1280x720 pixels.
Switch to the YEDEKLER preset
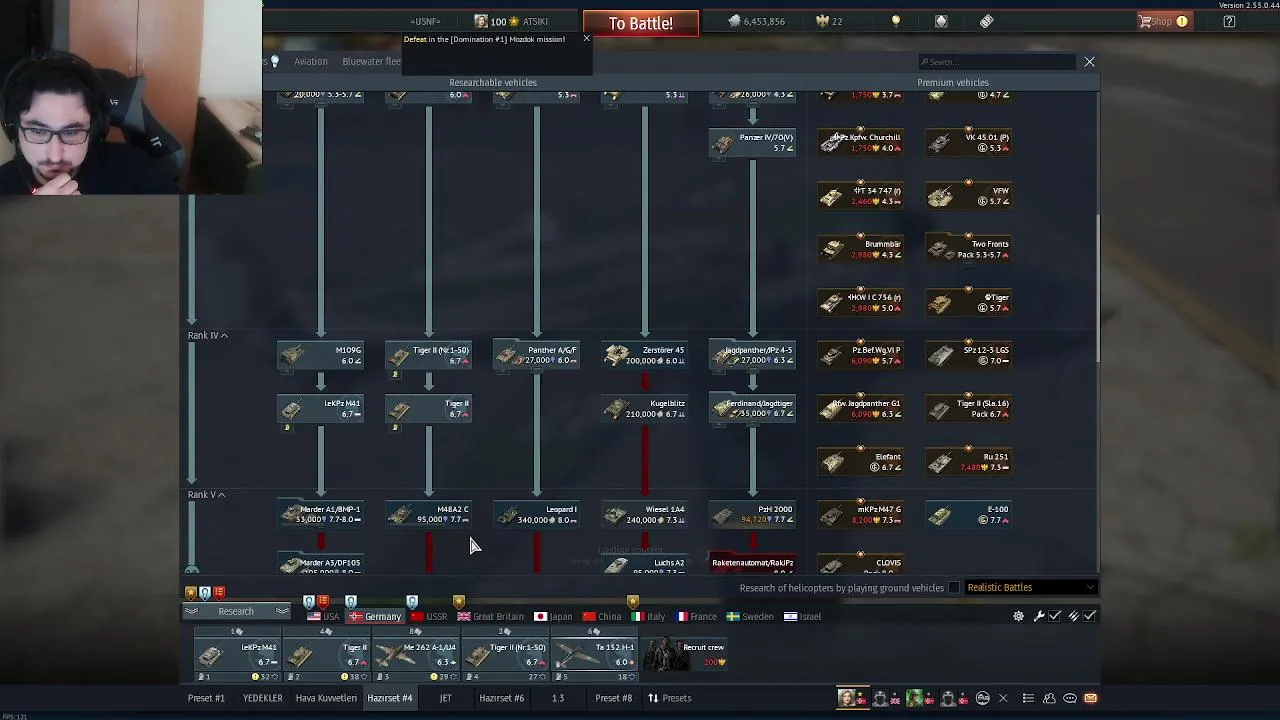click(262, 698)
